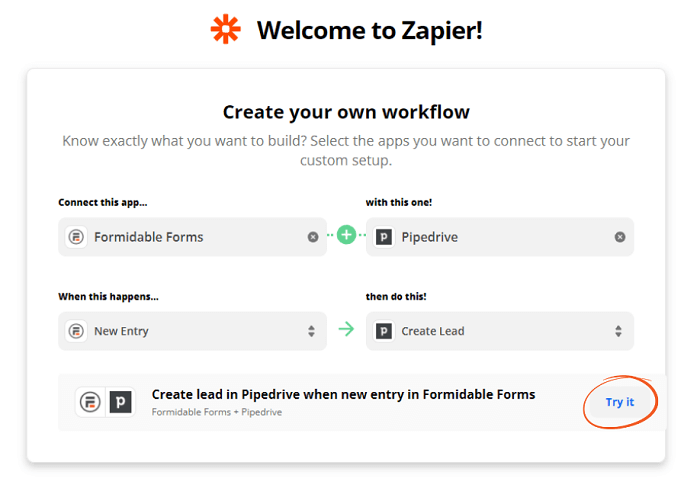Open the New Entry trigger dropdown

tap(192, 331)
